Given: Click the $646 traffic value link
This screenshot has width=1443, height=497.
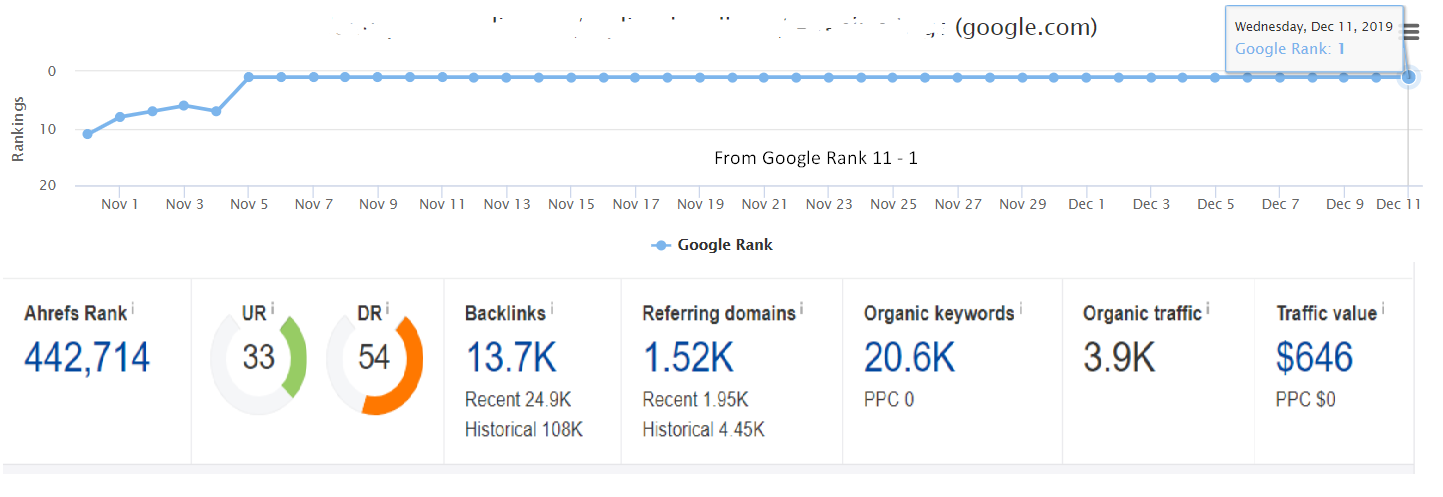Looking at the screenshot, I should [x=1314, y=357].
